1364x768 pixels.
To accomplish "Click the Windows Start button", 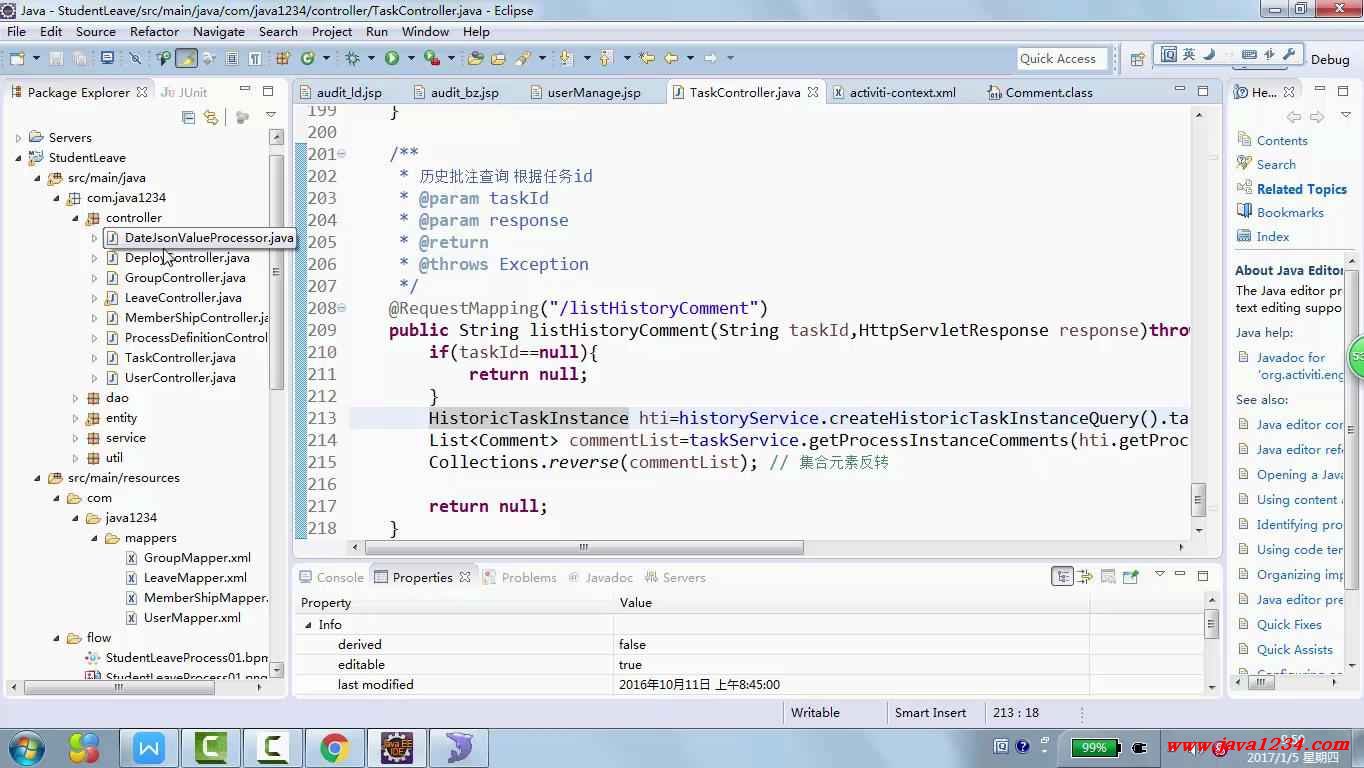I will pos(26,747).
